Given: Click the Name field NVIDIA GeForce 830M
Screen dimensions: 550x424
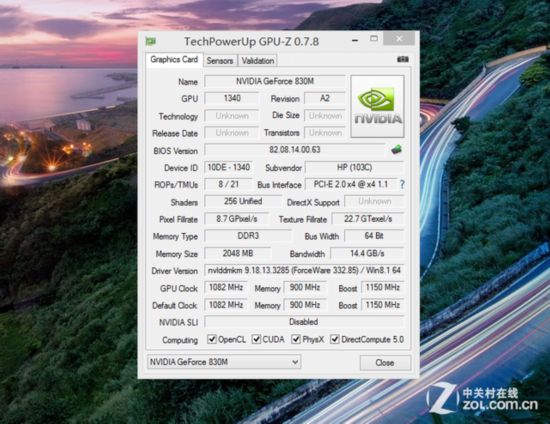Looking at the screenshot, I should [275, 81].
